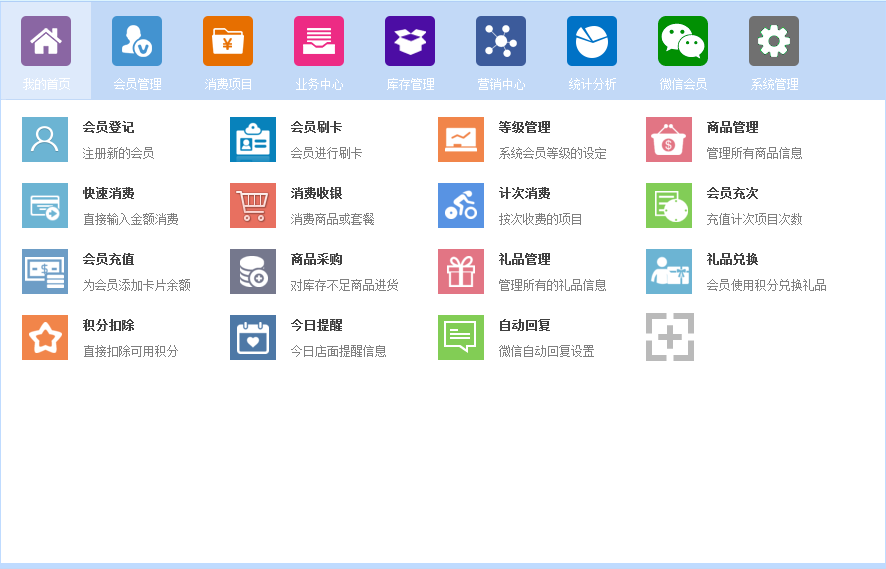Open the 等级管理 title link

tap(524, 128)
